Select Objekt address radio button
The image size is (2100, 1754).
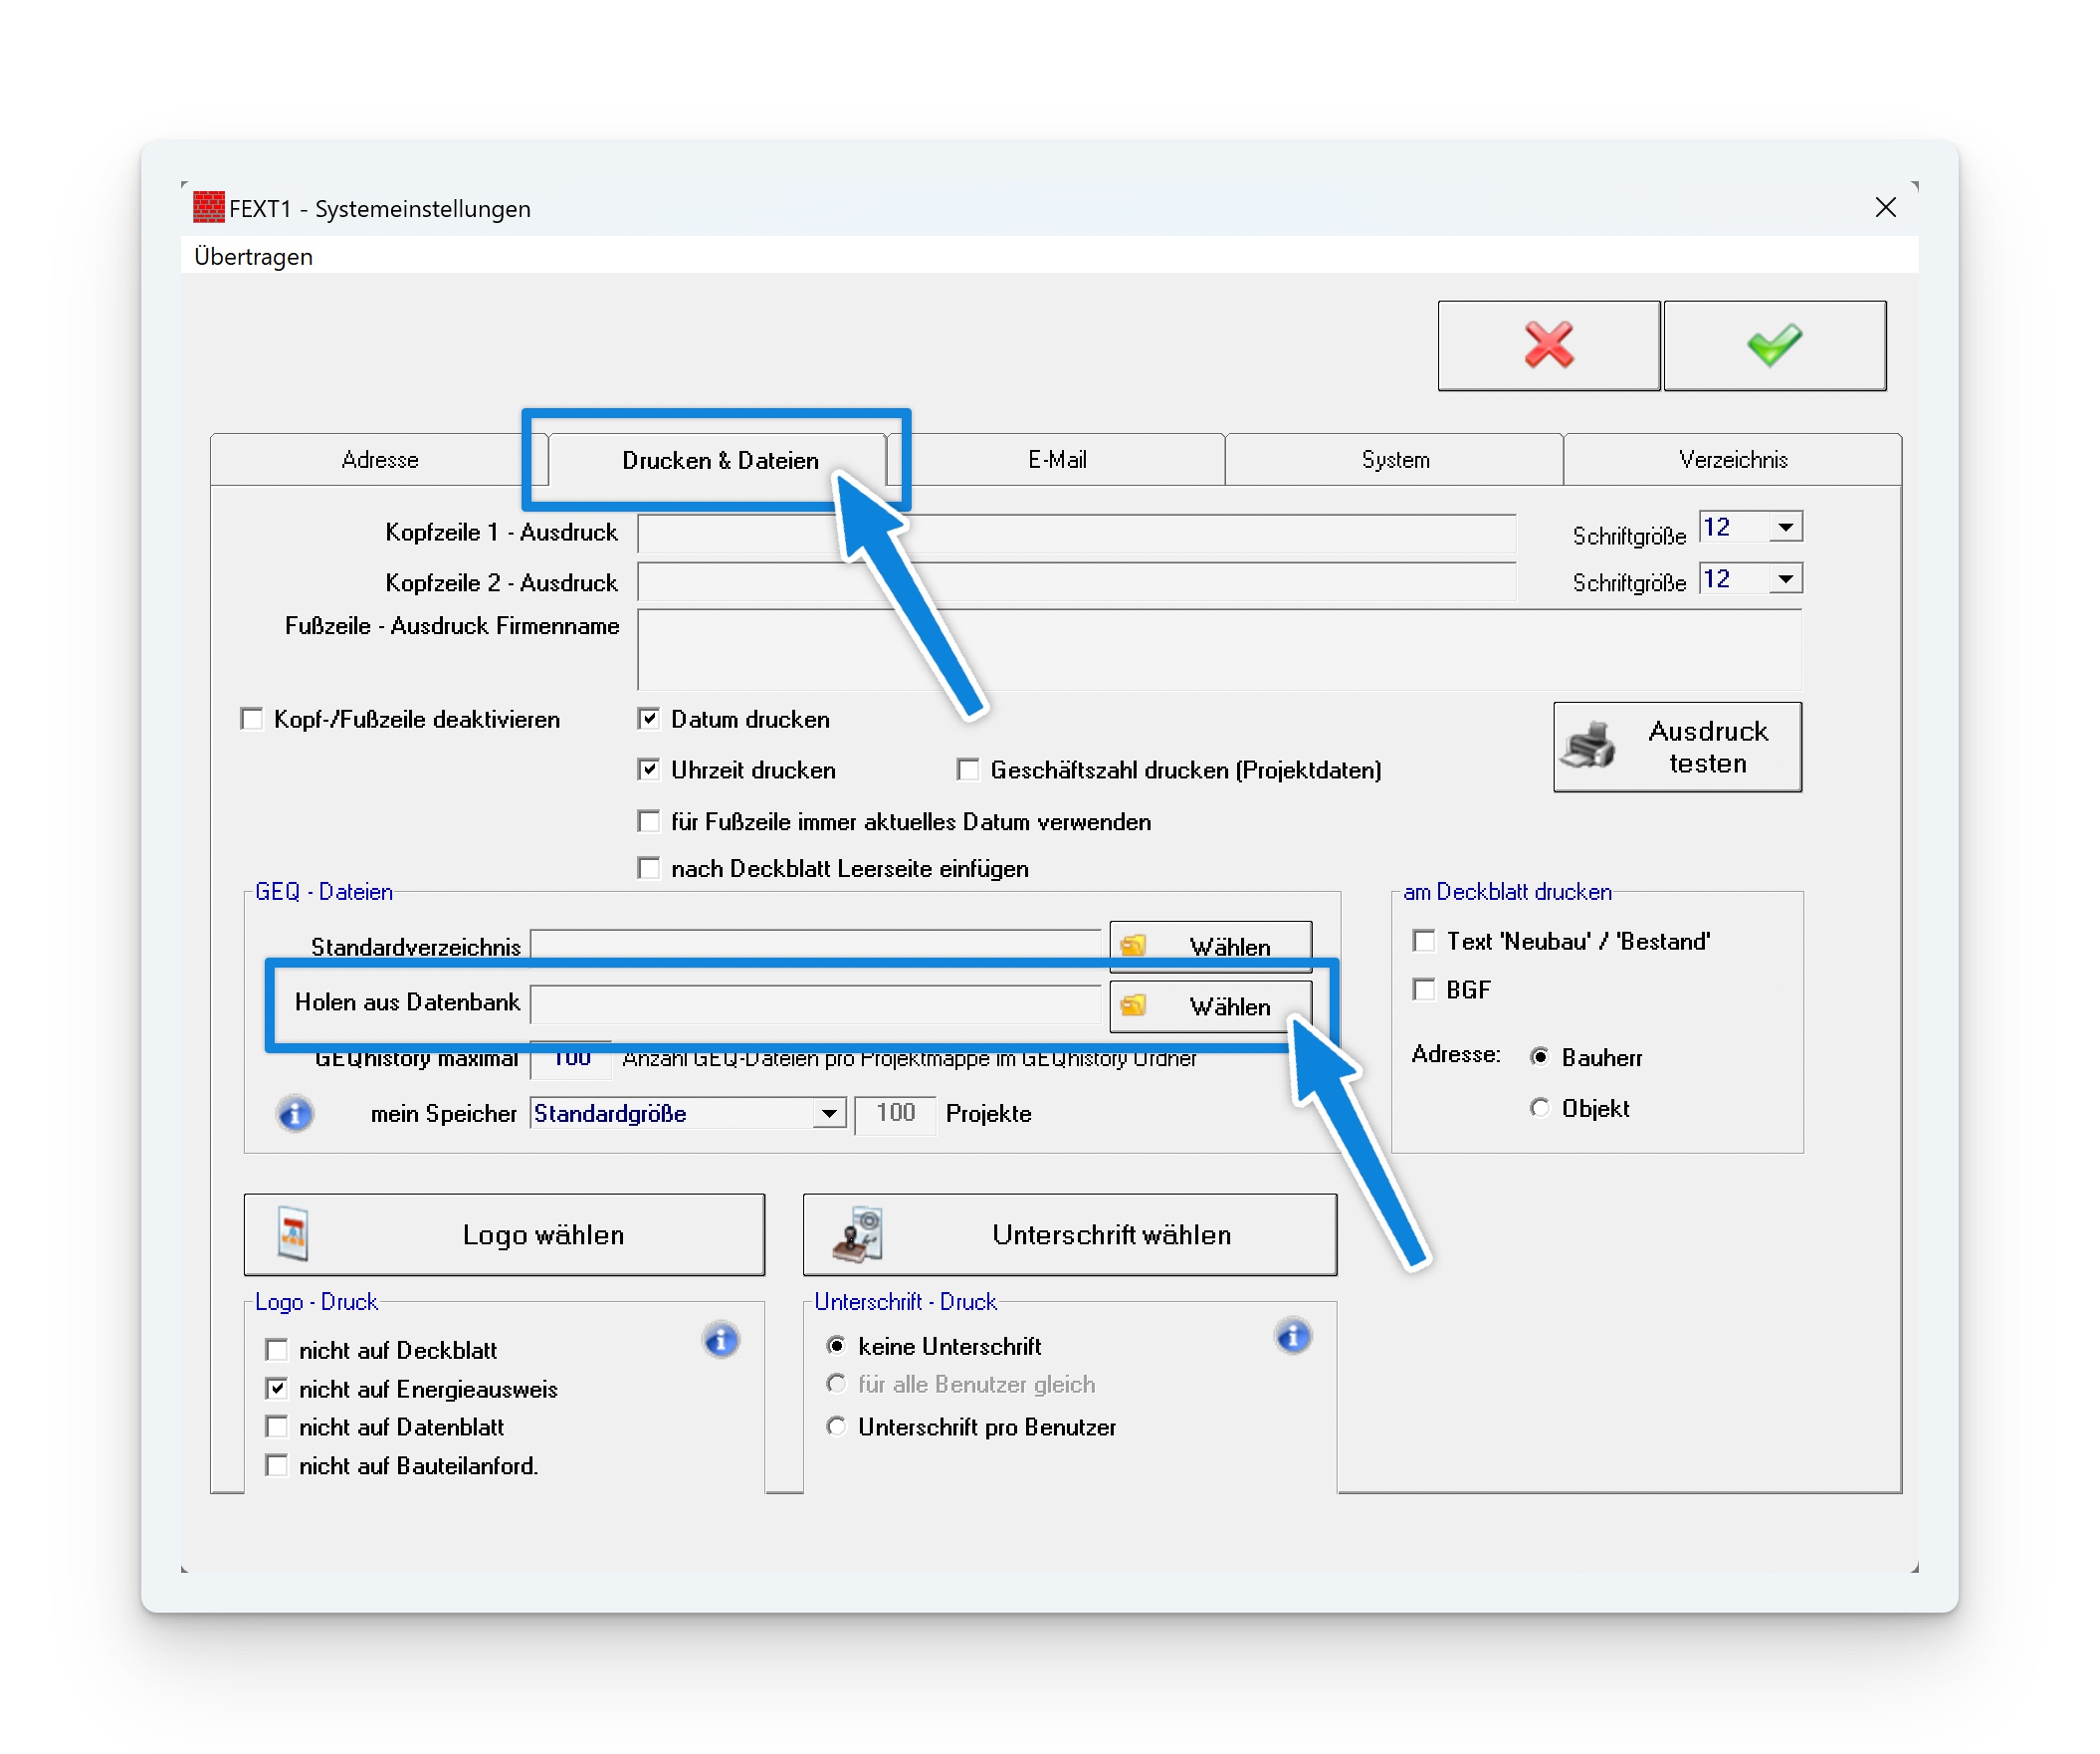(x=1539, y=1108)
